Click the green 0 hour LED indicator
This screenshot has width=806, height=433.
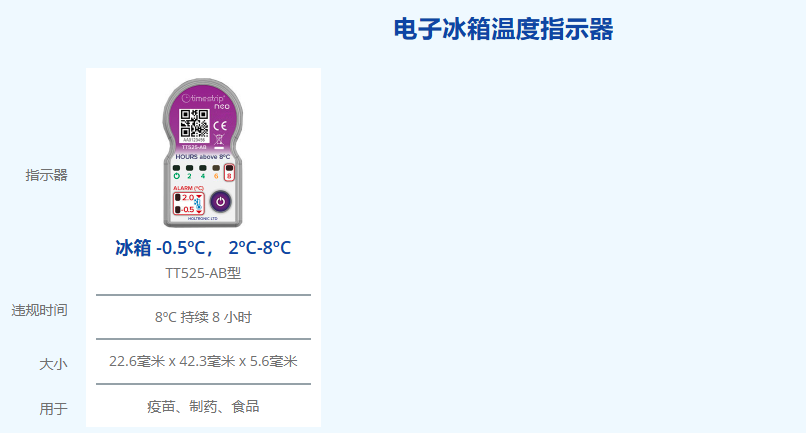pyautogui.click(x=176, y=172)
